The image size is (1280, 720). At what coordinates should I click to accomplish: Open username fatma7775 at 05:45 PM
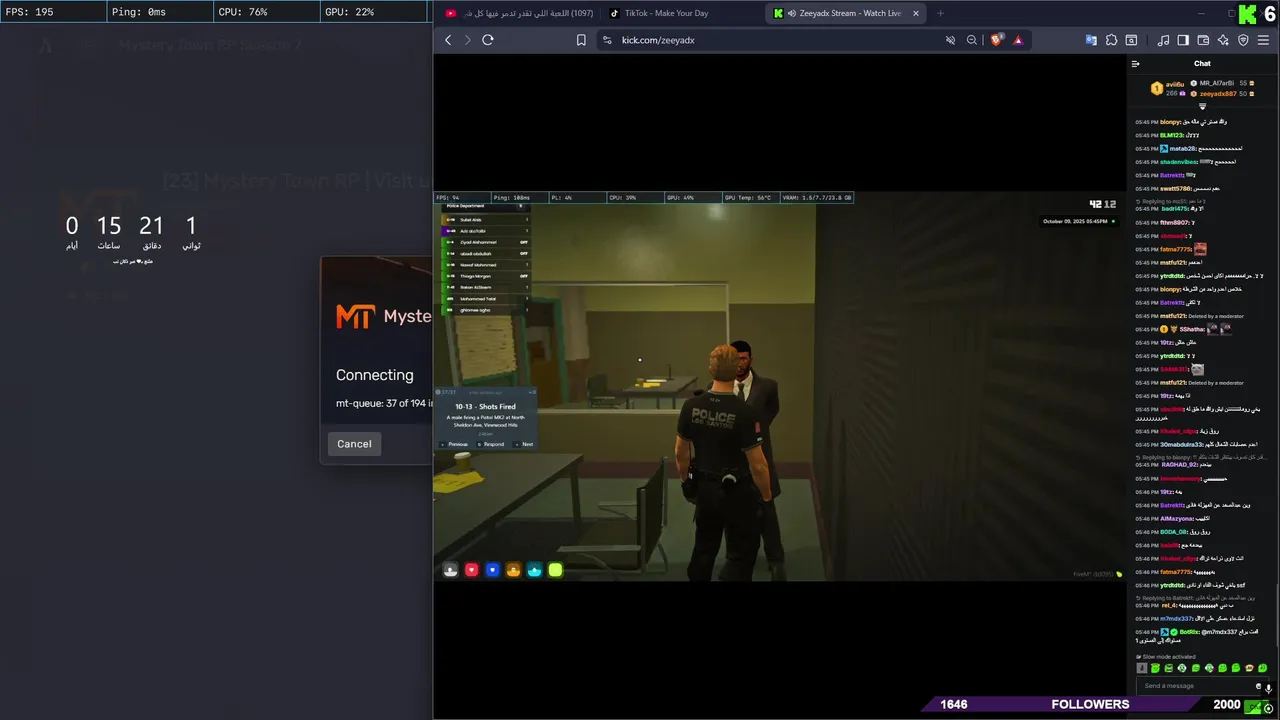(1175, 249)
